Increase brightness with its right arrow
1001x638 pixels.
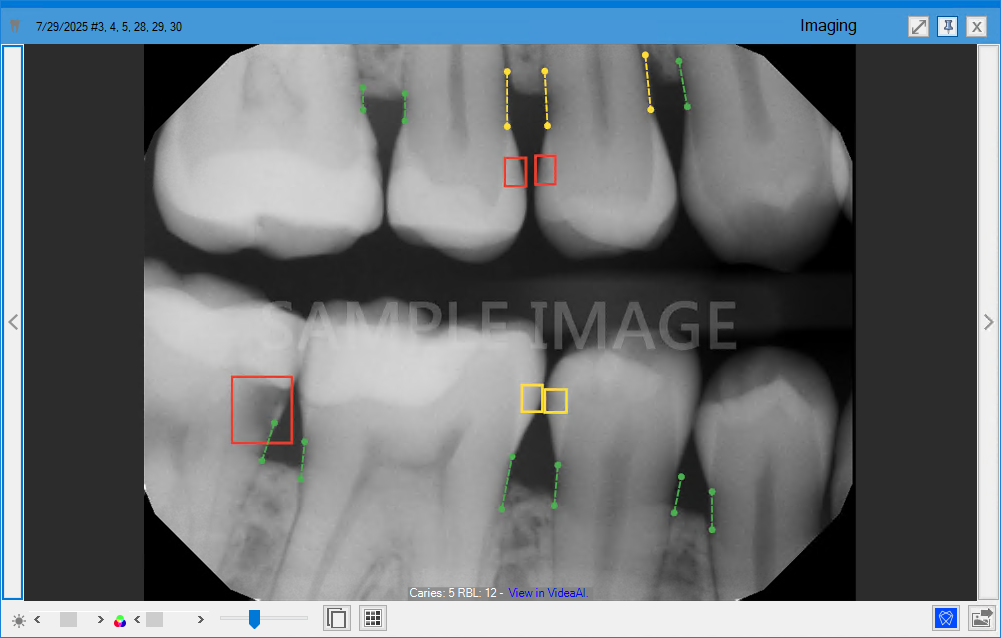[100, 619]
